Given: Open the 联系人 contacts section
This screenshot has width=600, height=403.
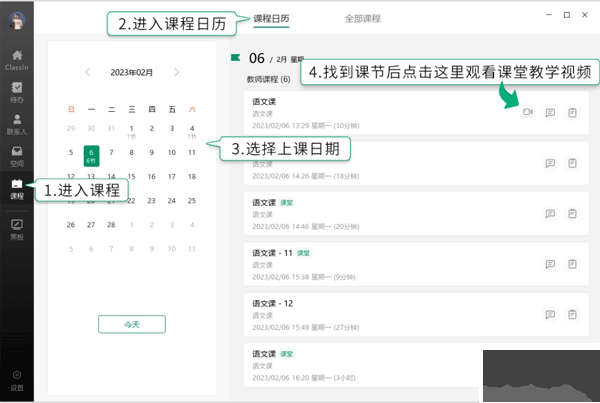Looking at the screenshot, I should point(17,125).
